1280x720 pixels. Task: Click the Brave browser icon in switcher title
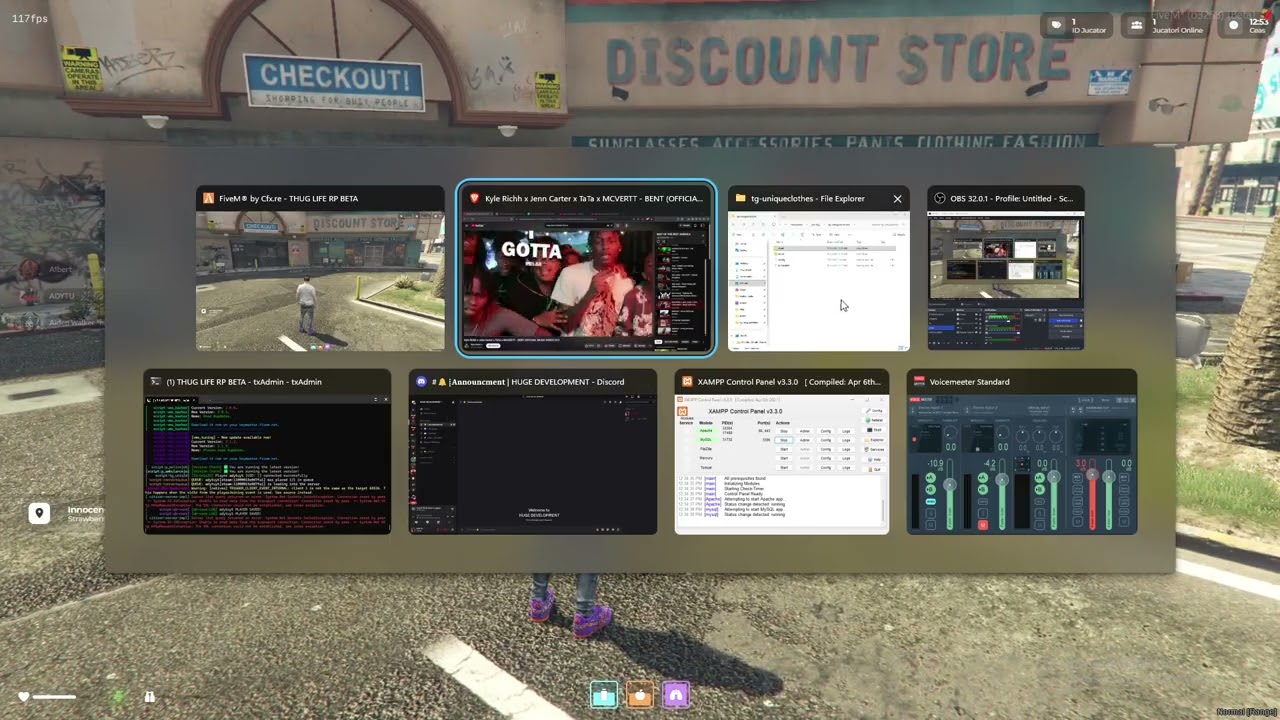coord(475,198)
